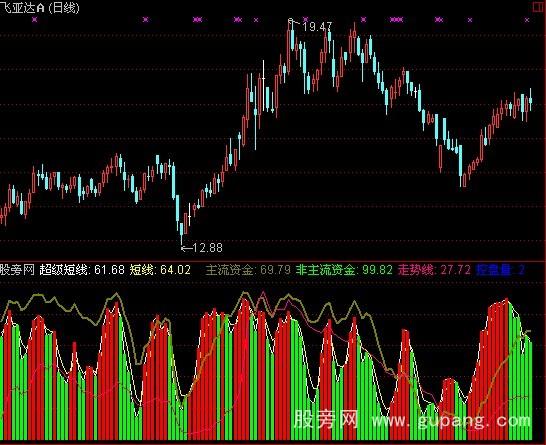Select the blue 控盘量 indicator label
The image size is (546, 445).
(500, 270)
